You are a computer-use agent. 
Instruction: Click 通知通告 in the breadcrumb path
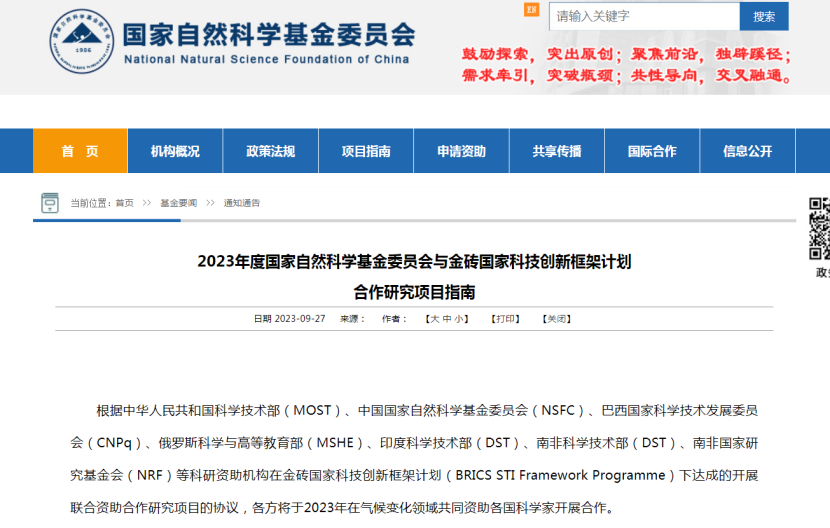(241, 203)
